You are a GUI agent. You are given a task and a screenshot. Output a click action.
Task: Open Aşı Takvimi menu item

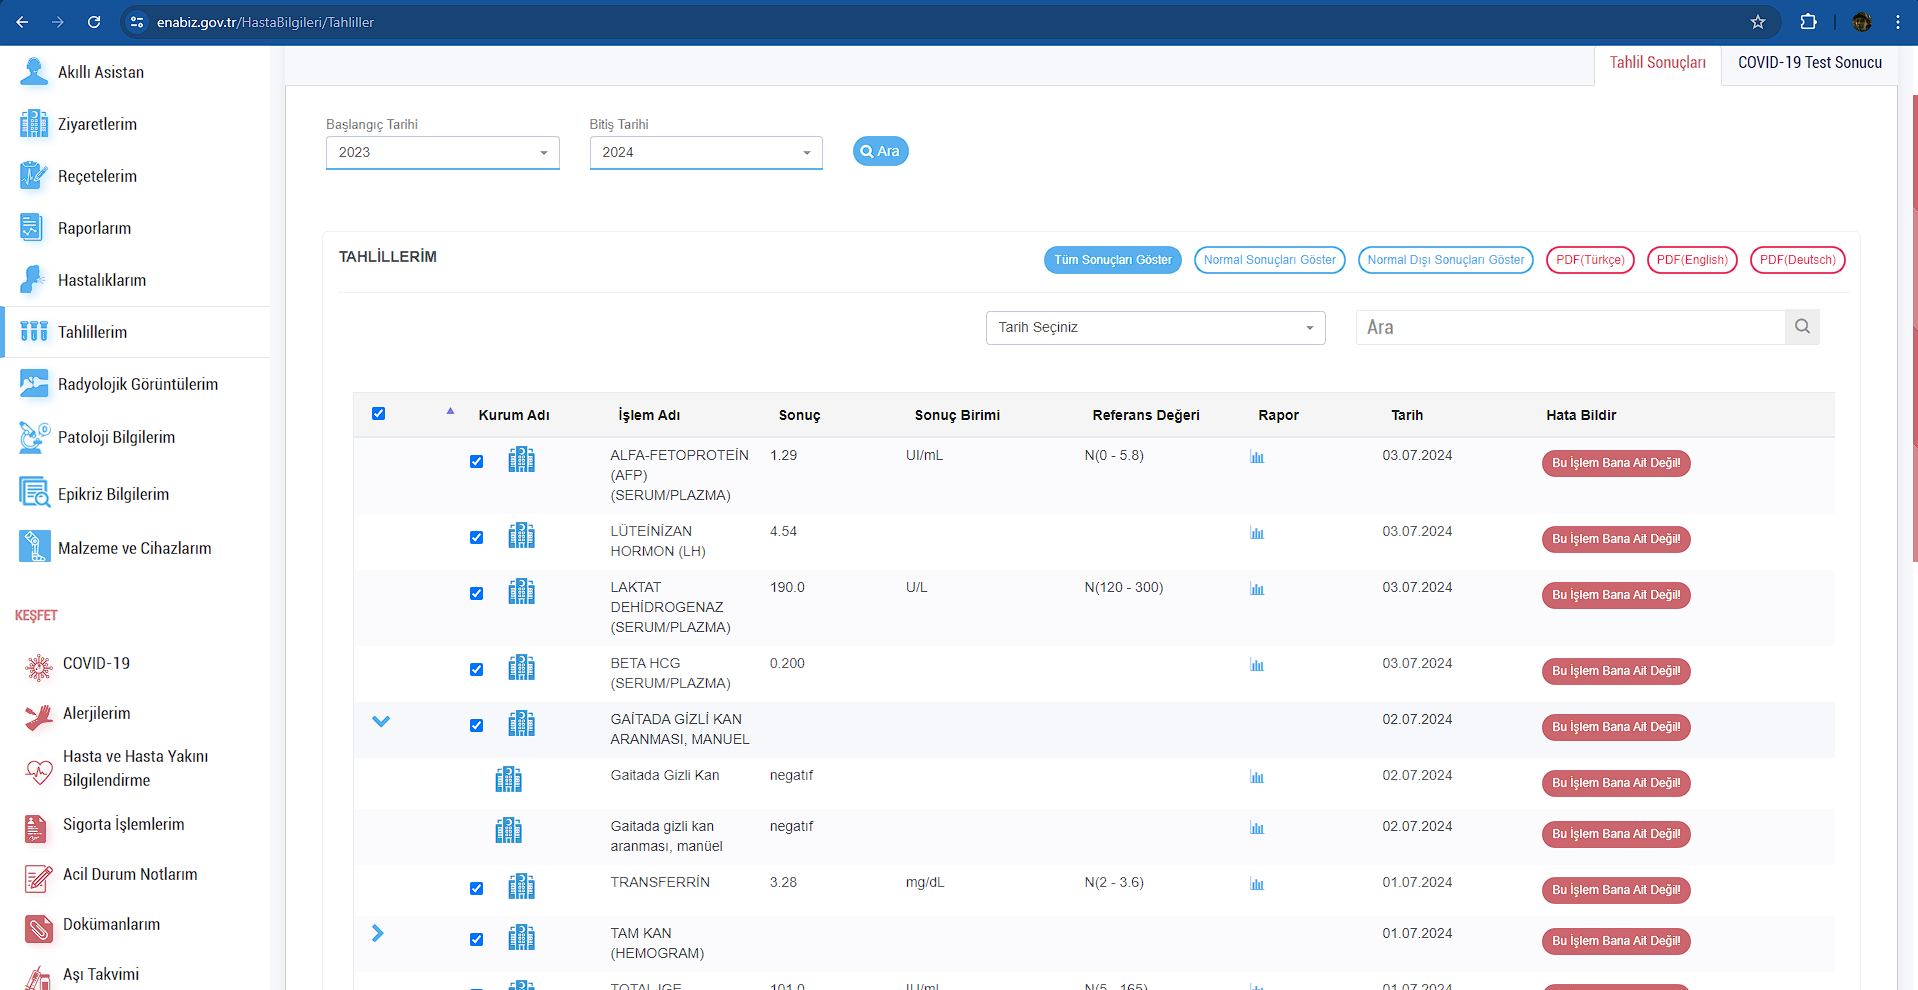coord(101,974)
